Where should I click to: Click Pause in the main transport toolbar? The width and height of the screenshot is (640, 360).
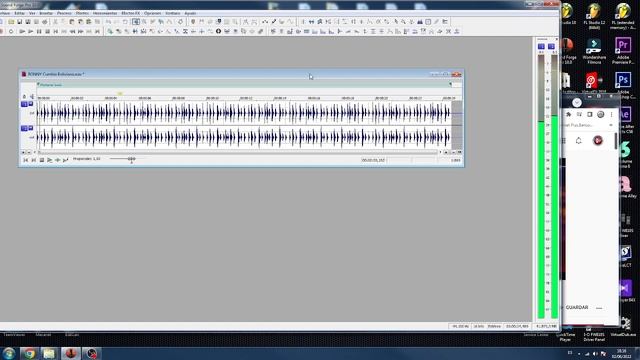(39, 31)
